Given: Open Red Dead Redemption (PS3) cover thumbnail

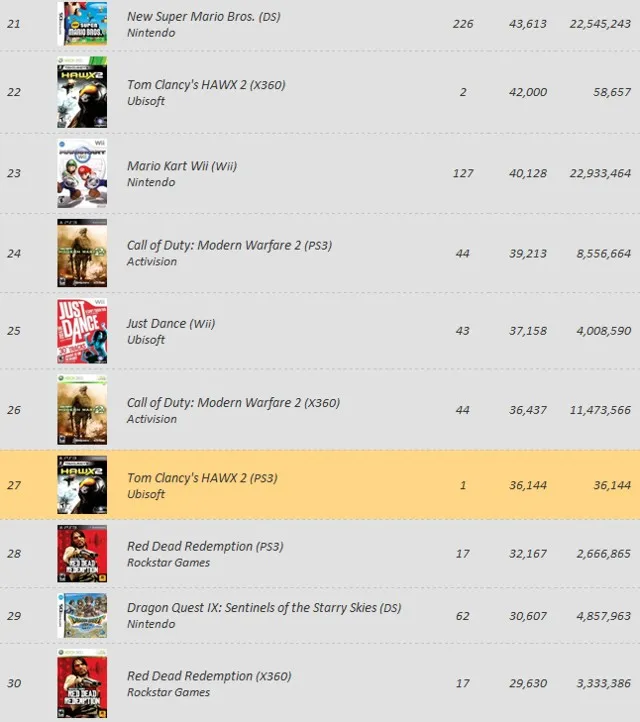Looking at the screenshot, I should coord(82,554).
